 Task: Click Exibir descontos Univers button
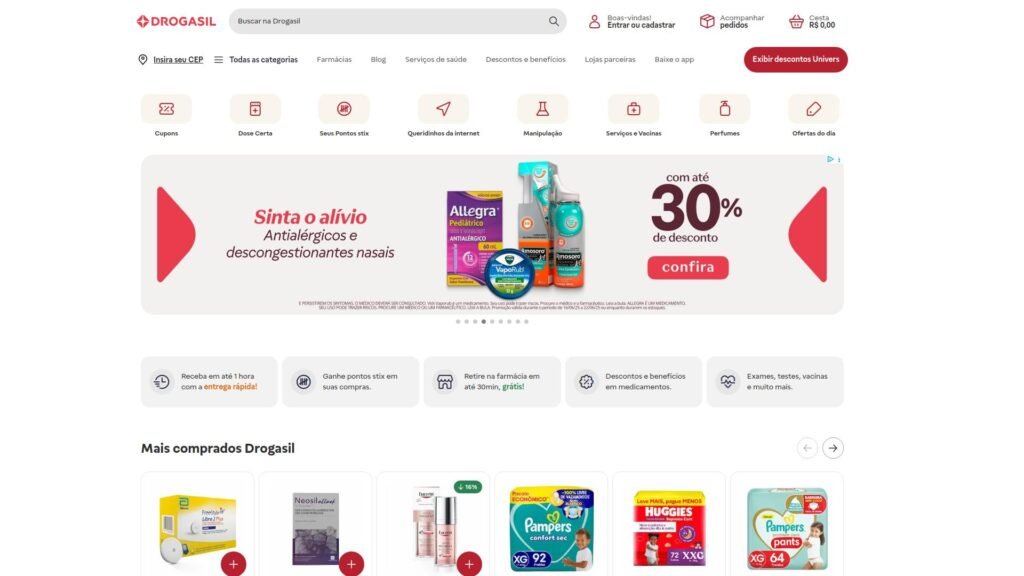tap(795, 59)
